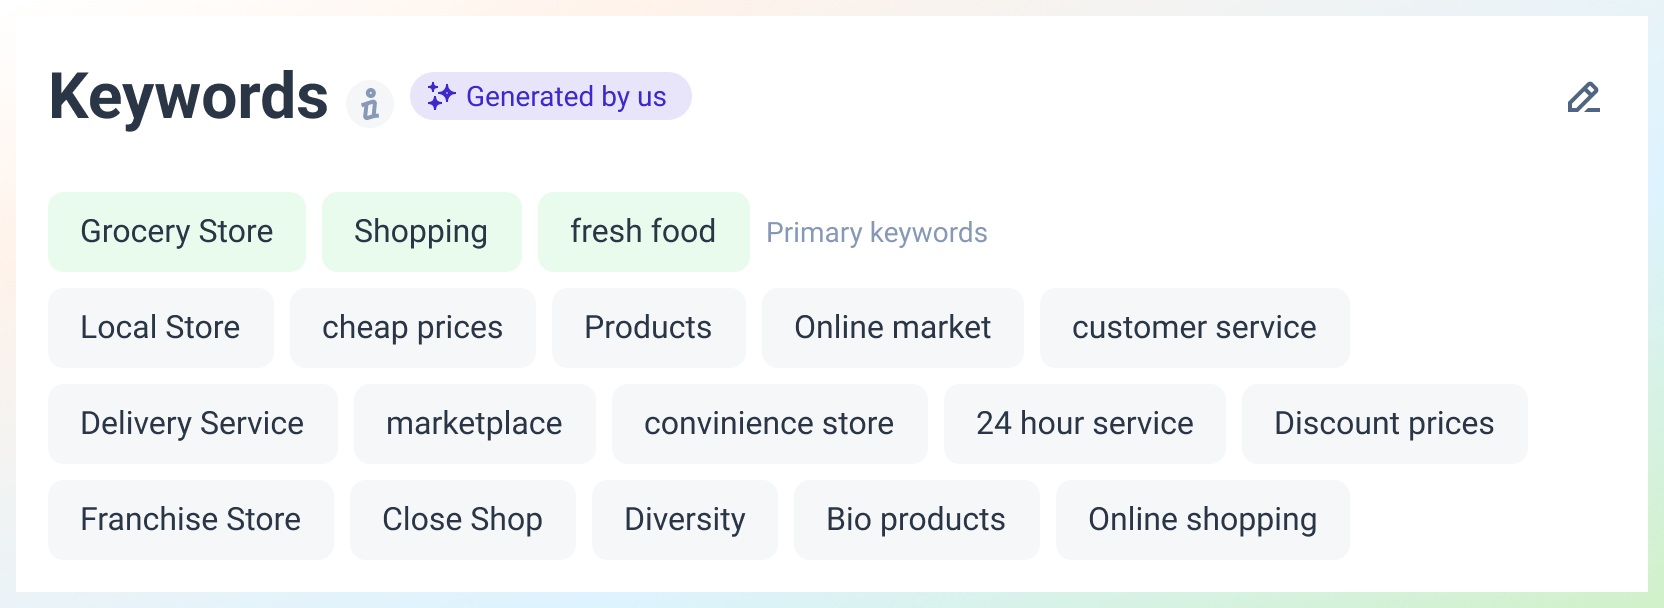Click the 'Discount prices' keyword tag
This screenshot has height=608, width=1664.
coord(1384,424)
